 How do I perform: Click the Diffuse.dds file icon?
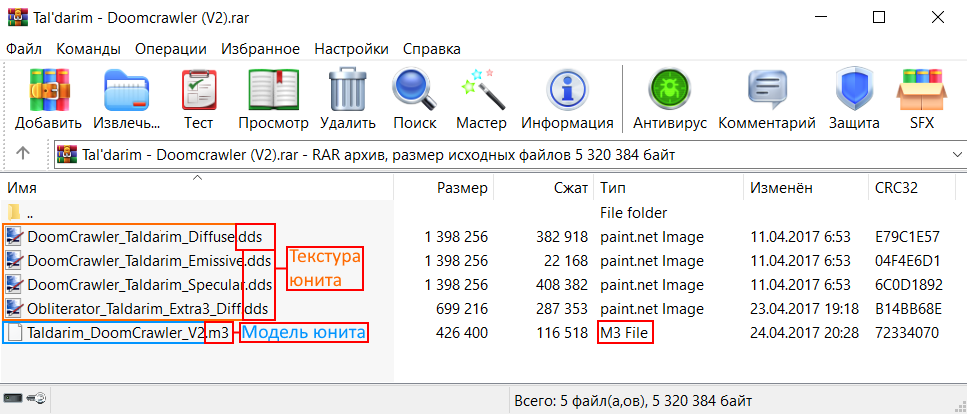pyautogui.click(x=14, y=237)
